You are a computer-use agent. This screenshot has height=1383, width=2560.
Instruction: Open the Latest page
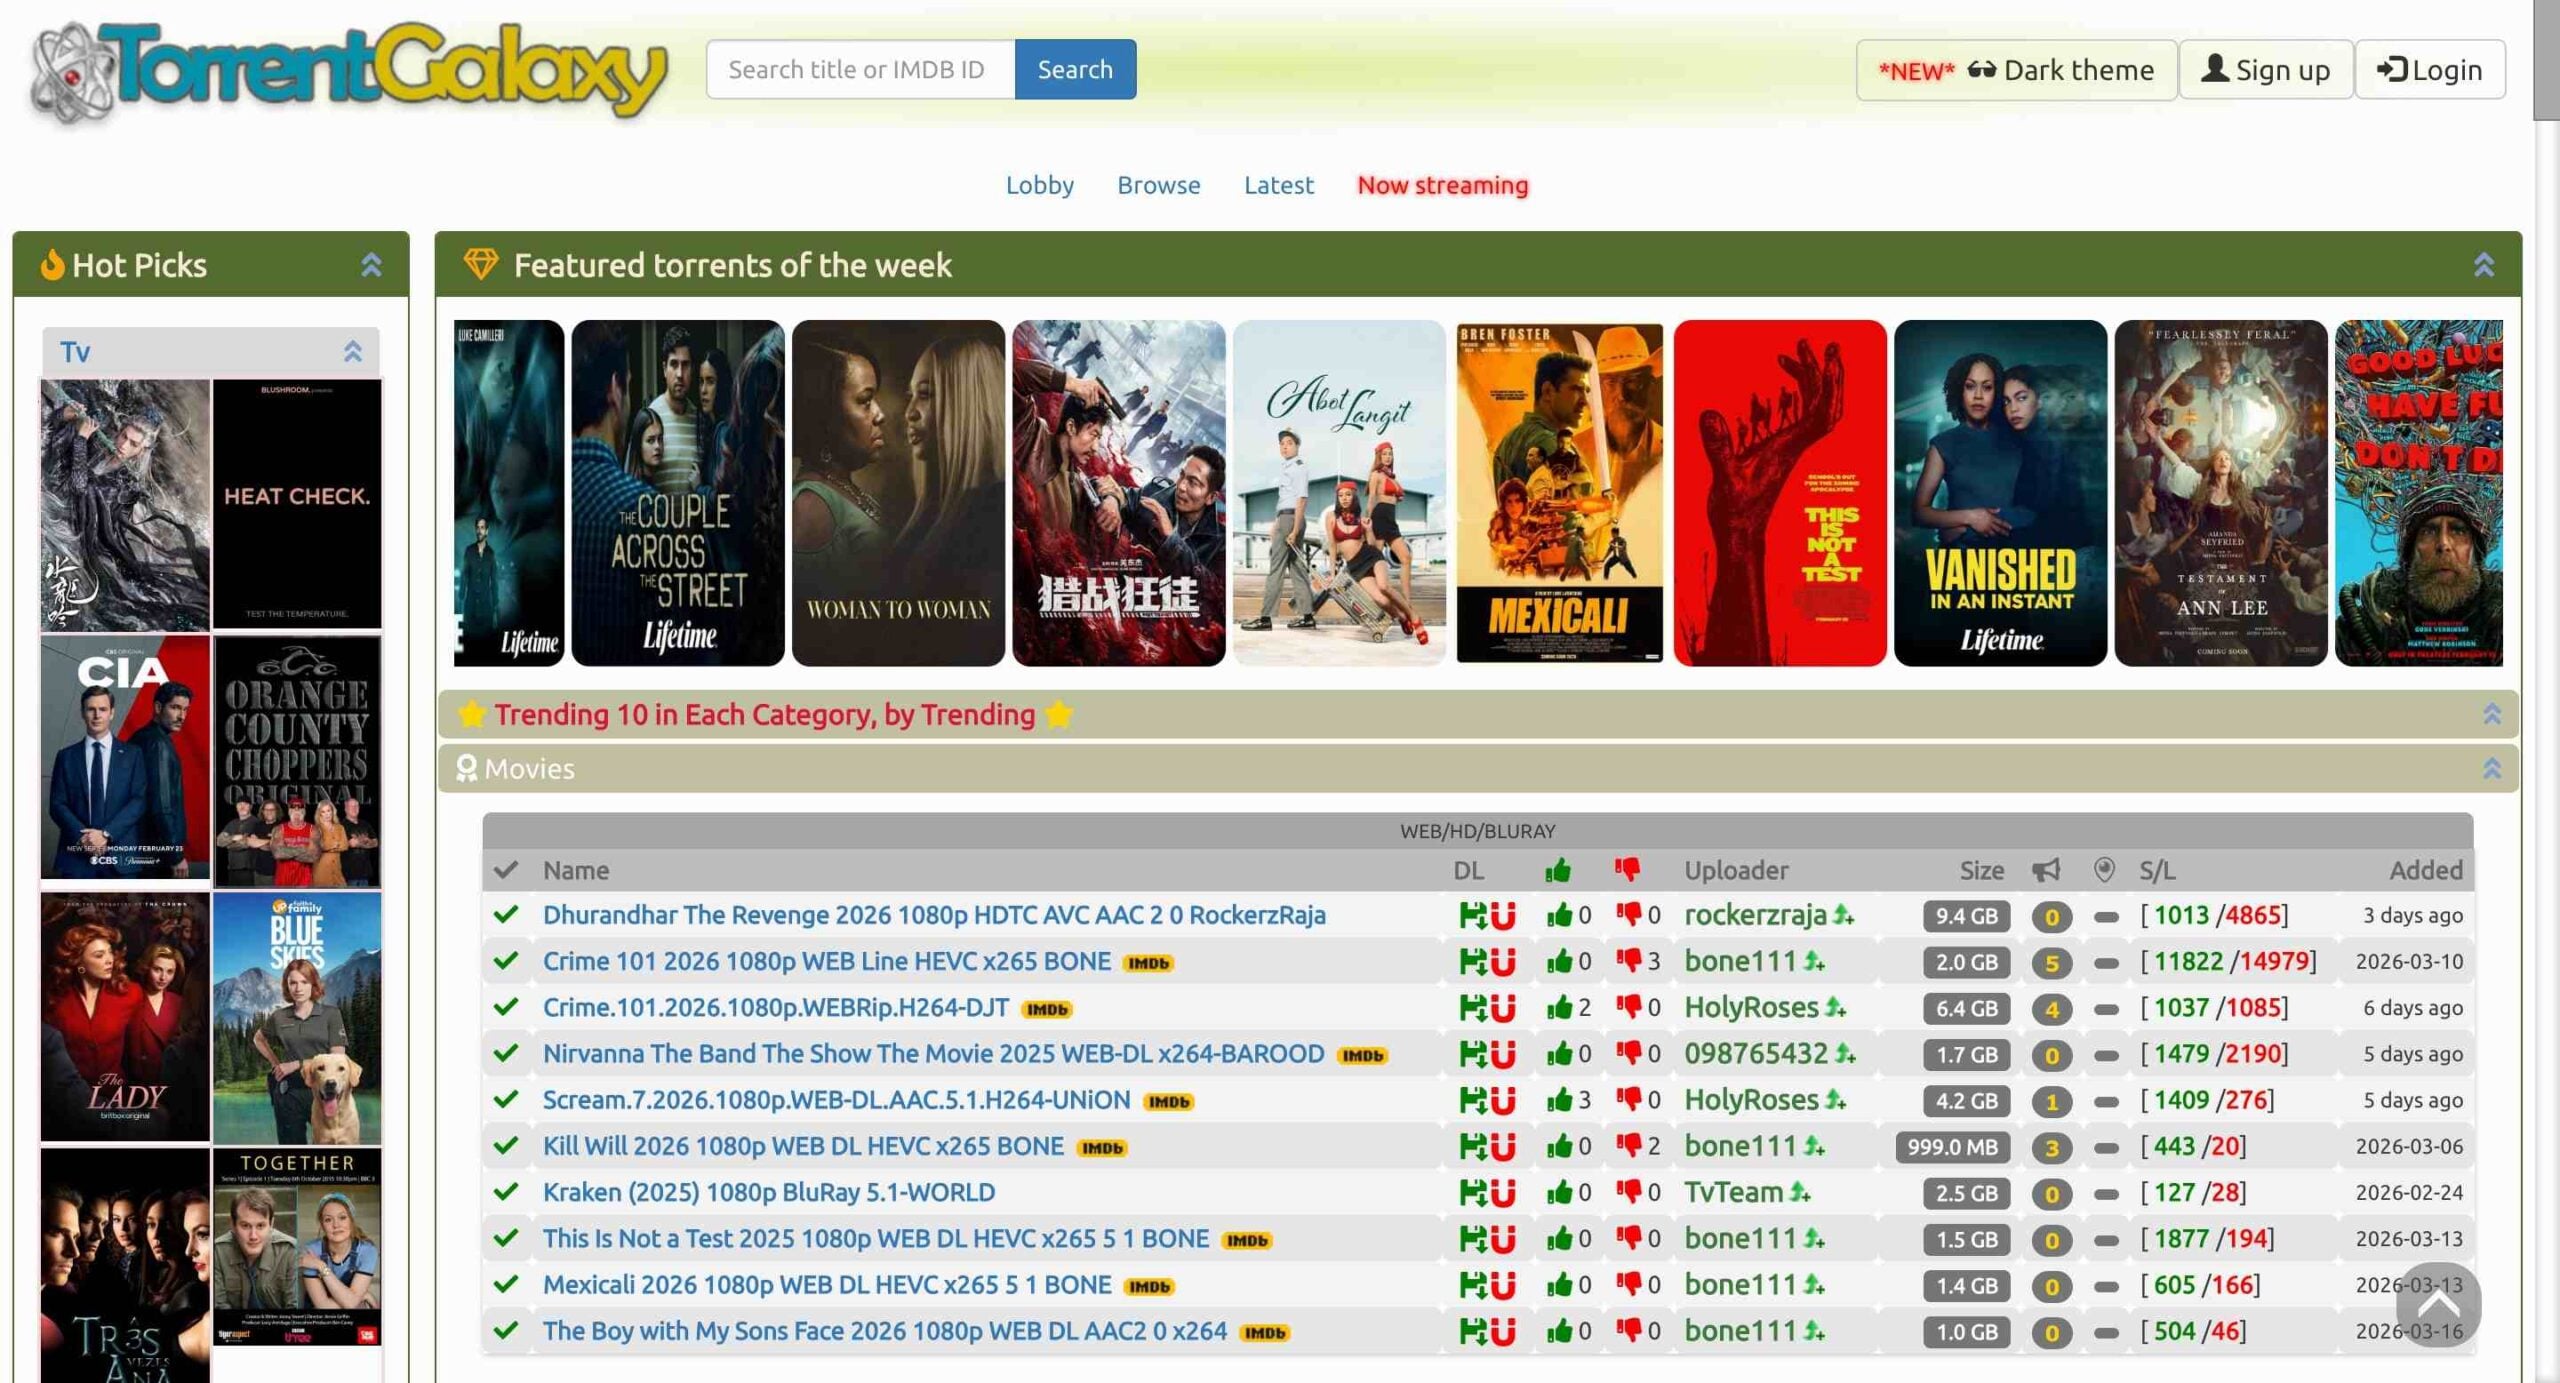1278,185
